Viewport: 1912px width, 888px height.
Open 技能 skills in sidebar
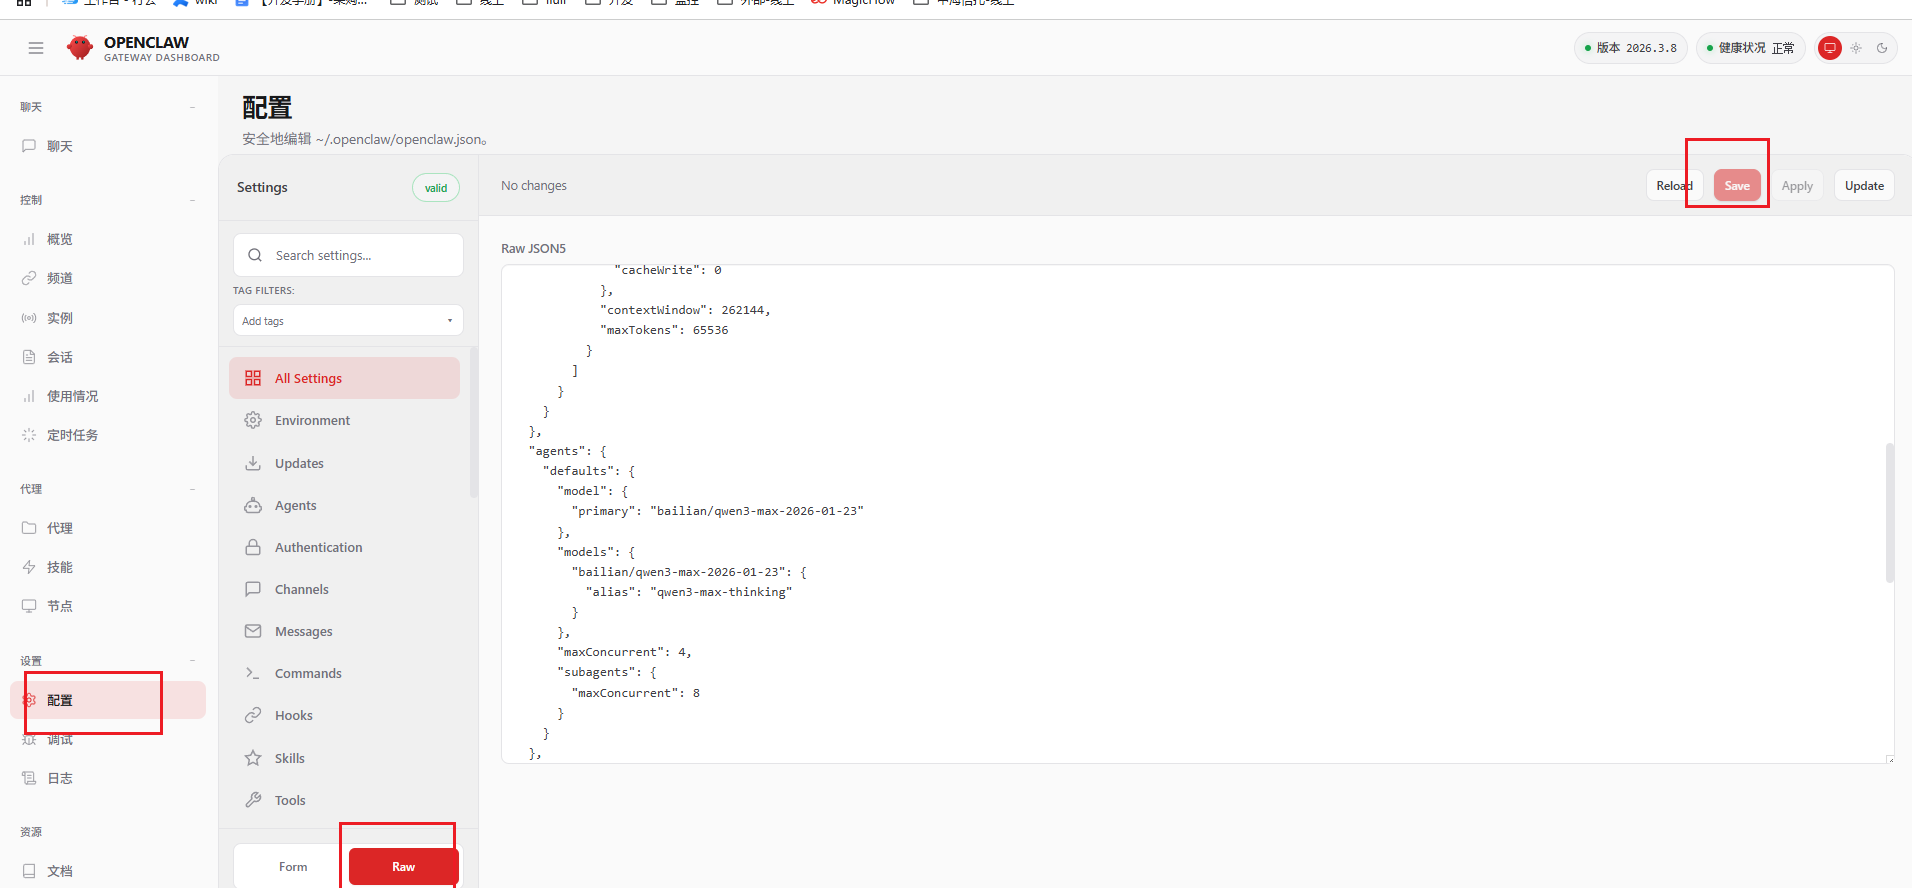[108, 567]
